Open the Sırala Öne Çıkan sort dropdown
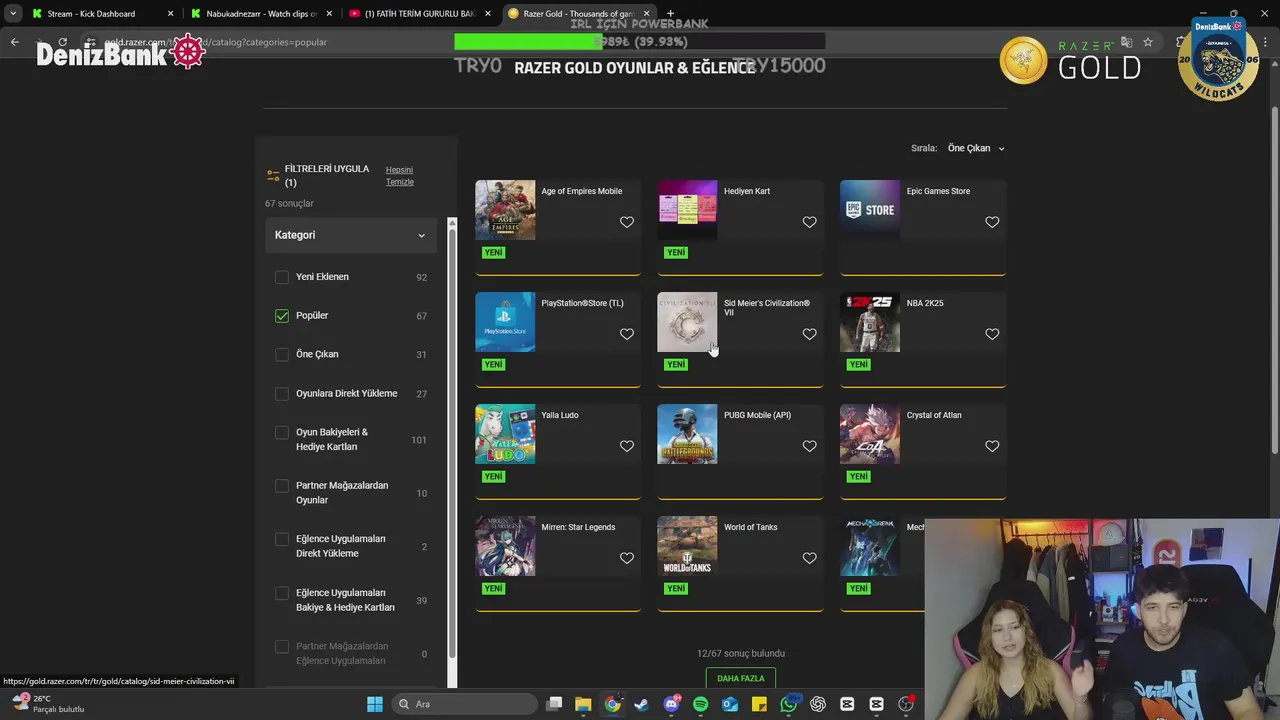 976,148
